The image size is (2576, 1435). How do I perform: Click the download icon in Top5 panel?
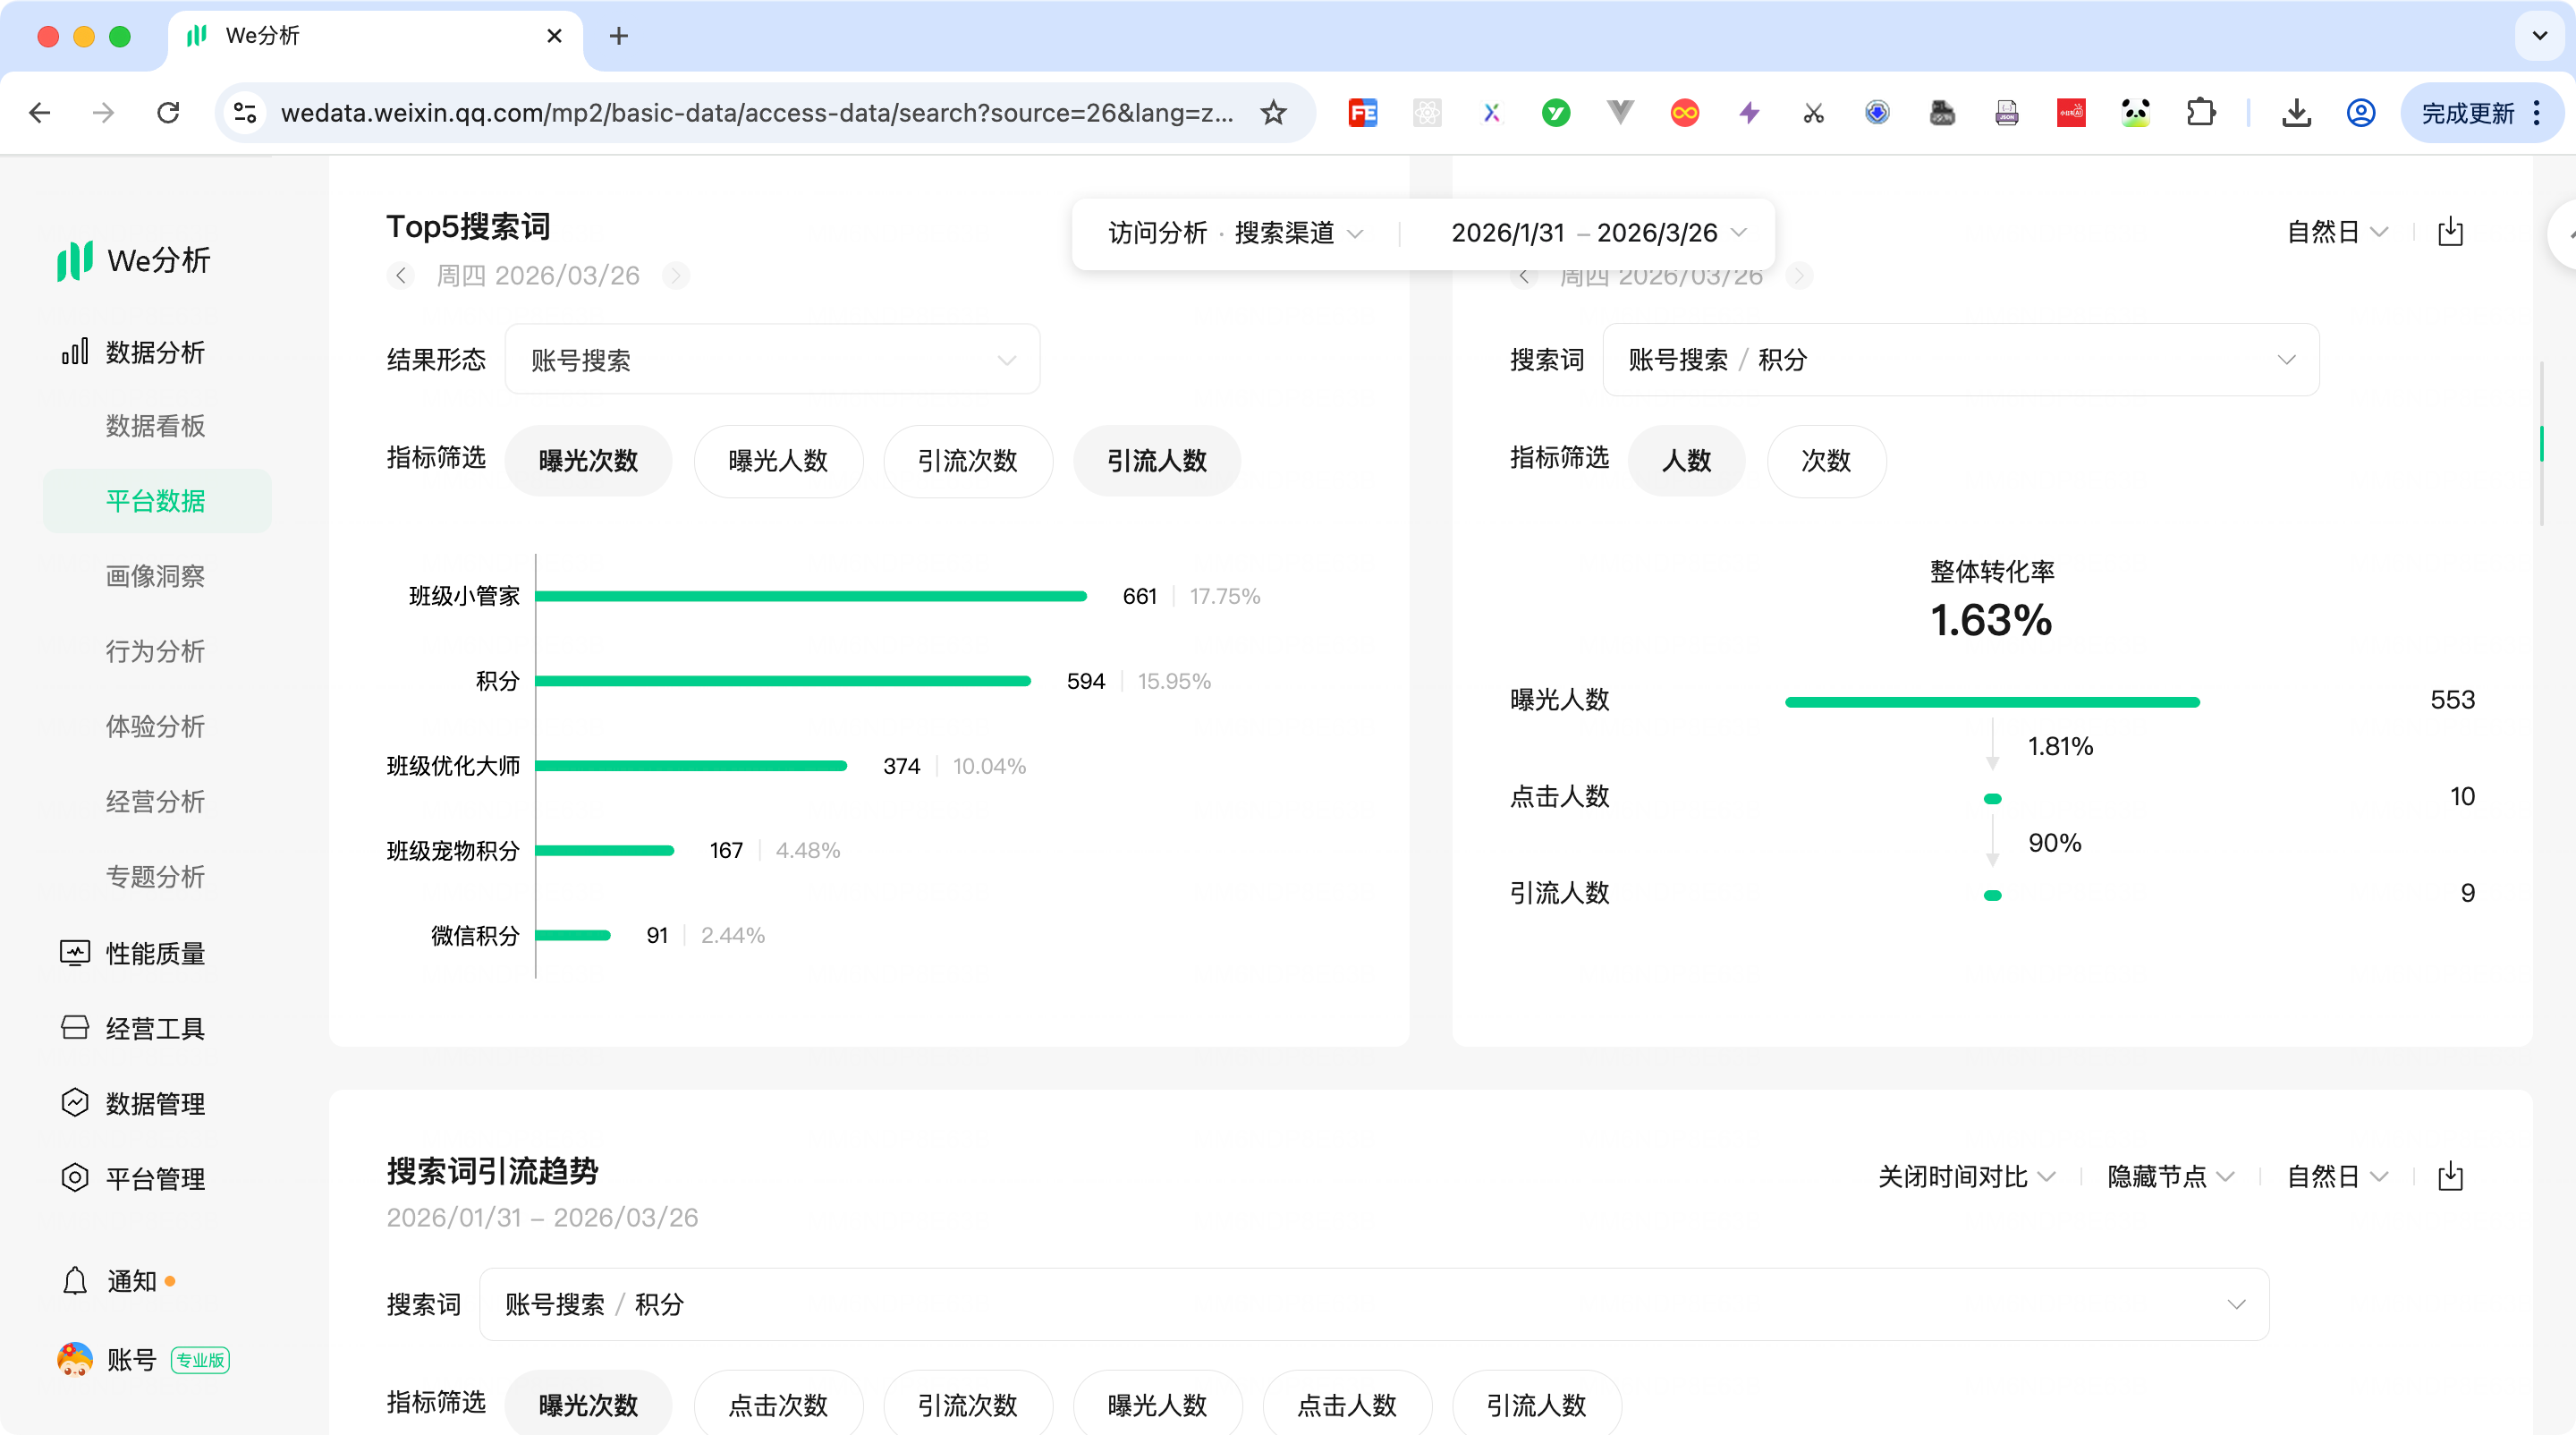click(2450, 232)
